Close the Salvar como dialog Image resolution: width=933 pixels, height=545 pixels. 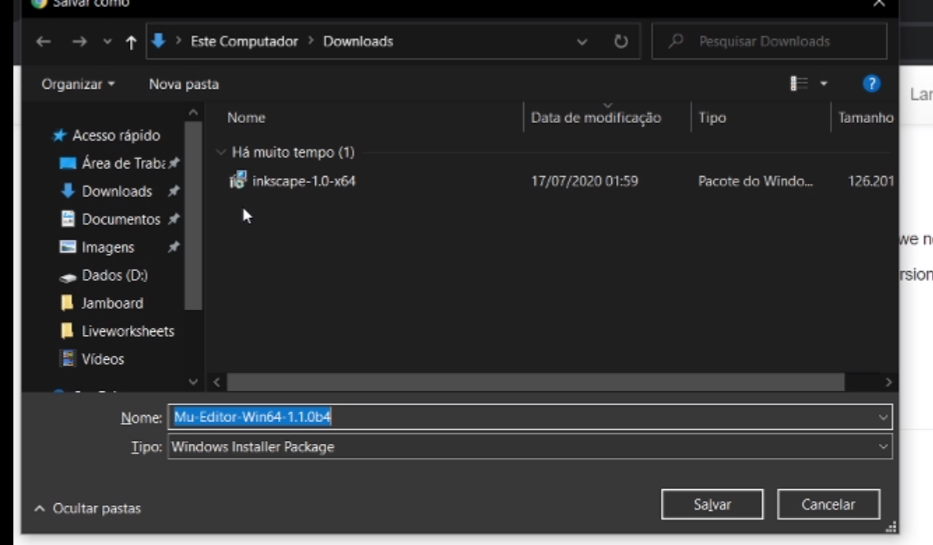click(879, 4)
